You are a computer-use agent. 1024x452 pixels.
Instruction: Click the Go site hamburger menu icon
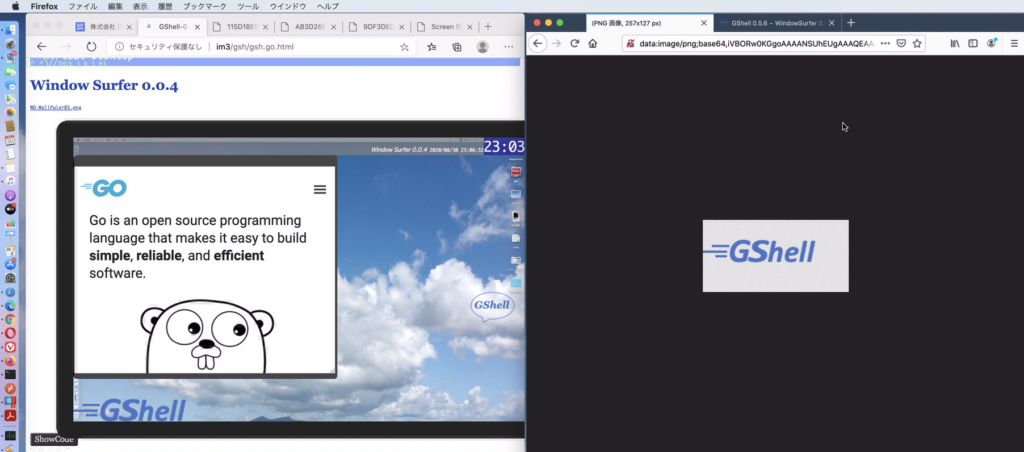(319, 189)
